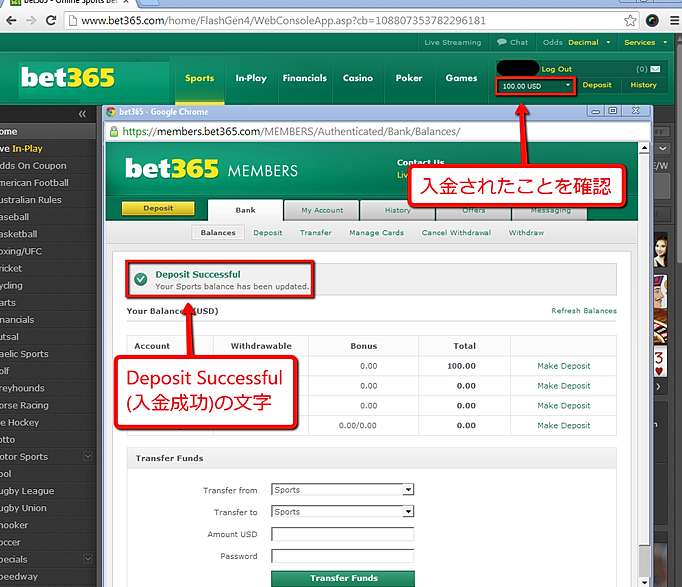682x587 pixels.
Task: Open the Chat speech bubble icon
Action: [501, 42]
